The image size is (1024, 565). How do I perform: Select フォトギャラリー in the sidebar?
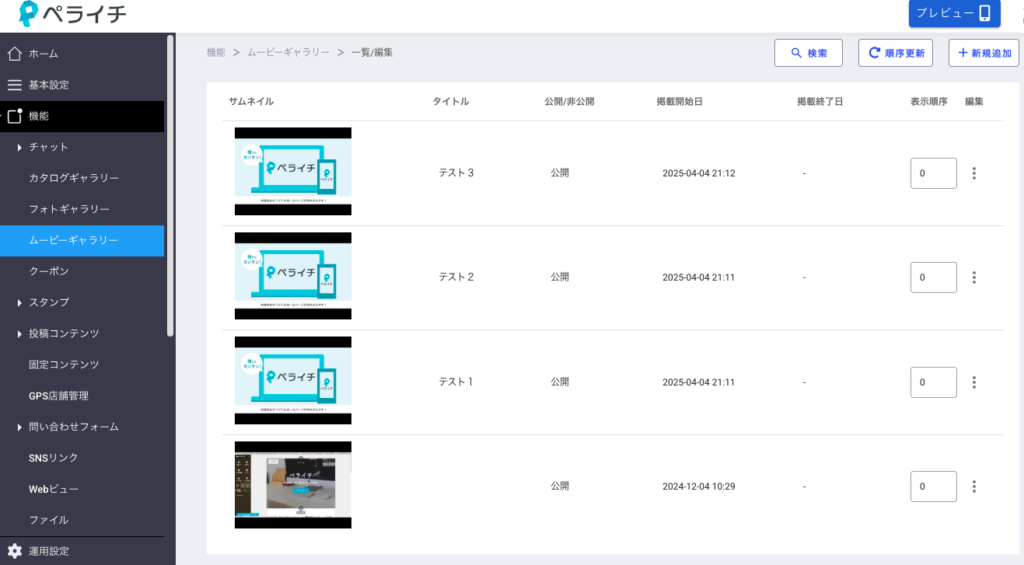click(x=69, y=209)
